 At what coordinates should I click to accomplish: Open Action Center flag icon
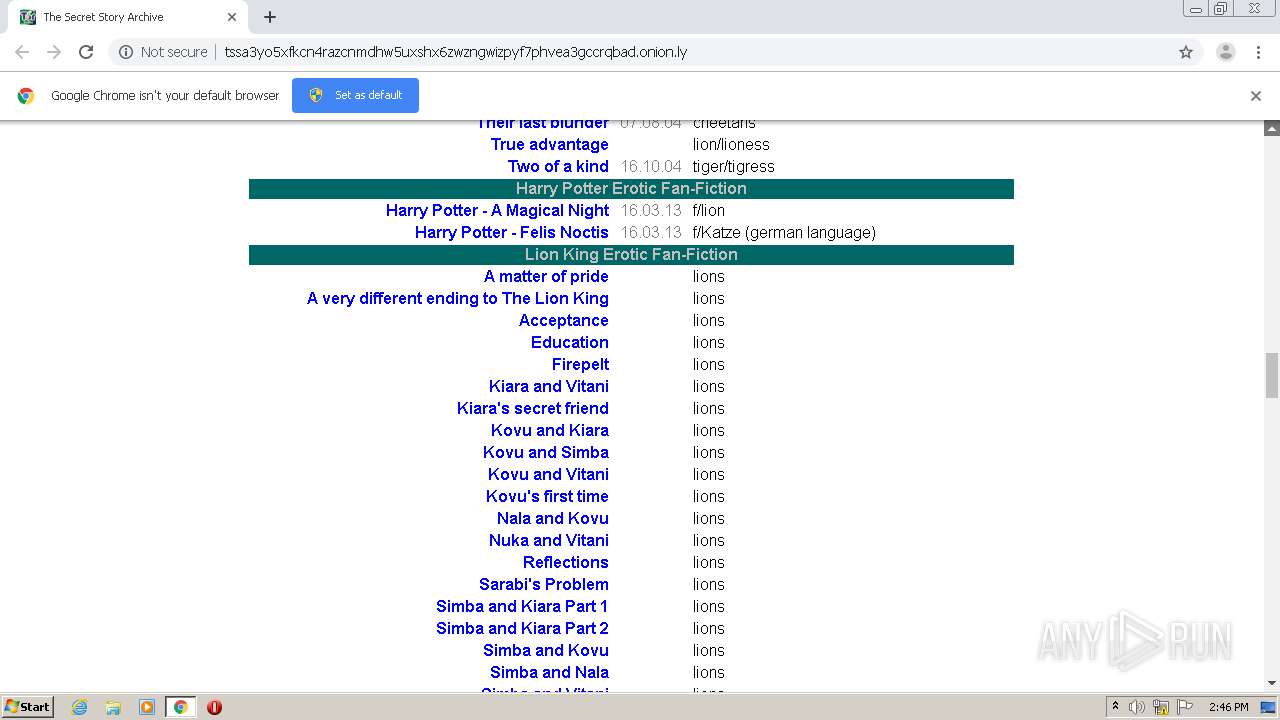pos(1185,707)
